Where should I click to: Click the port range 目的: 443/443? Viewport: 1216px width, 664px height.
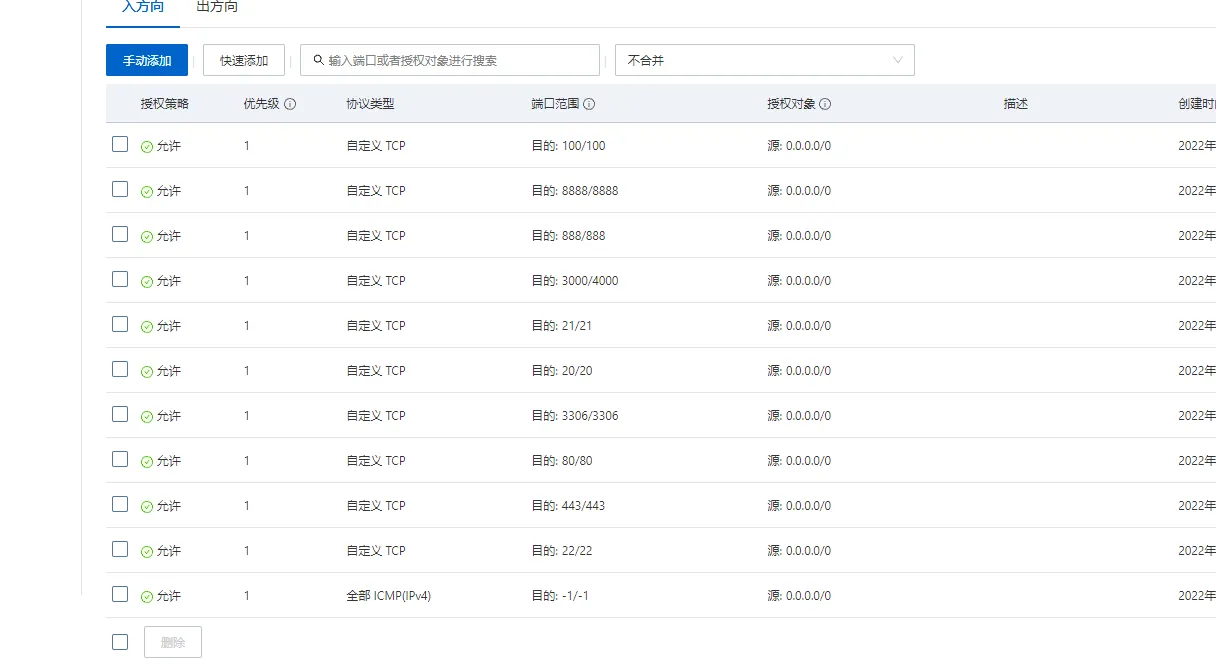click(x=568, y=506)
